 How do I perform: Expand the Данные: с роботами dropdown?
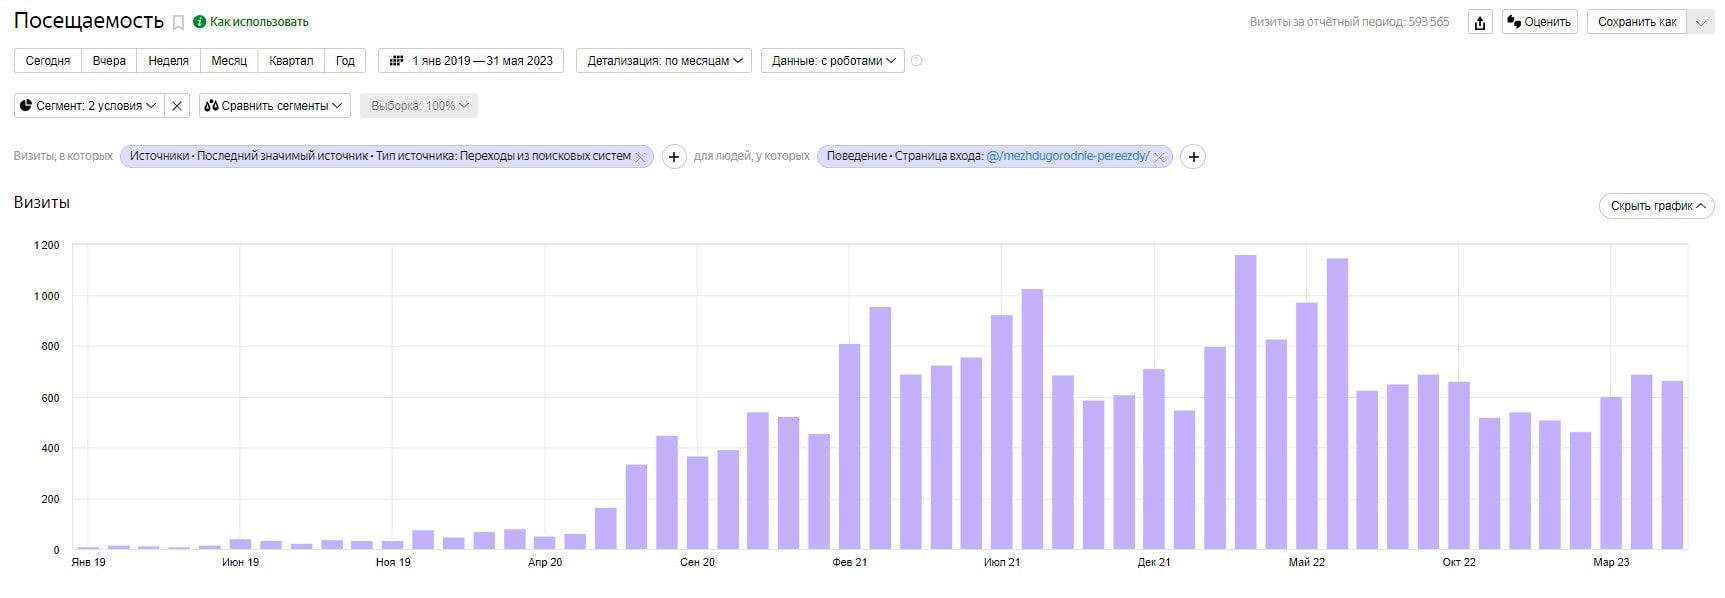pos(832,61)
